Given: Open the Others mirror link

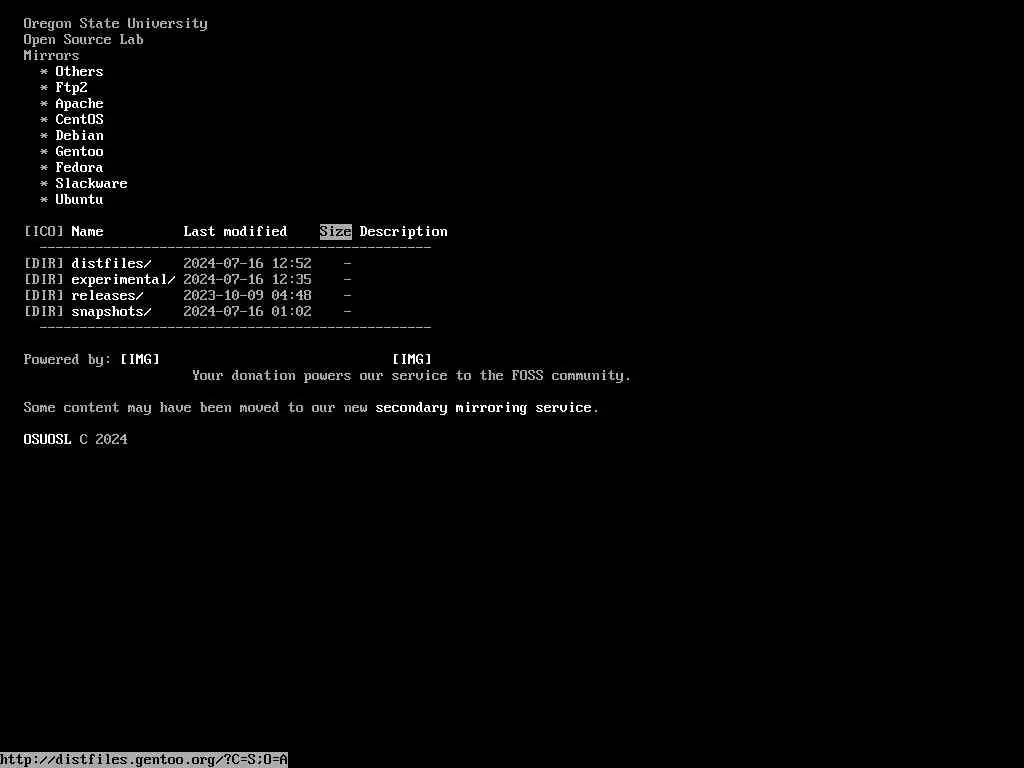Looking at the screenshot, I should [79, 71].
